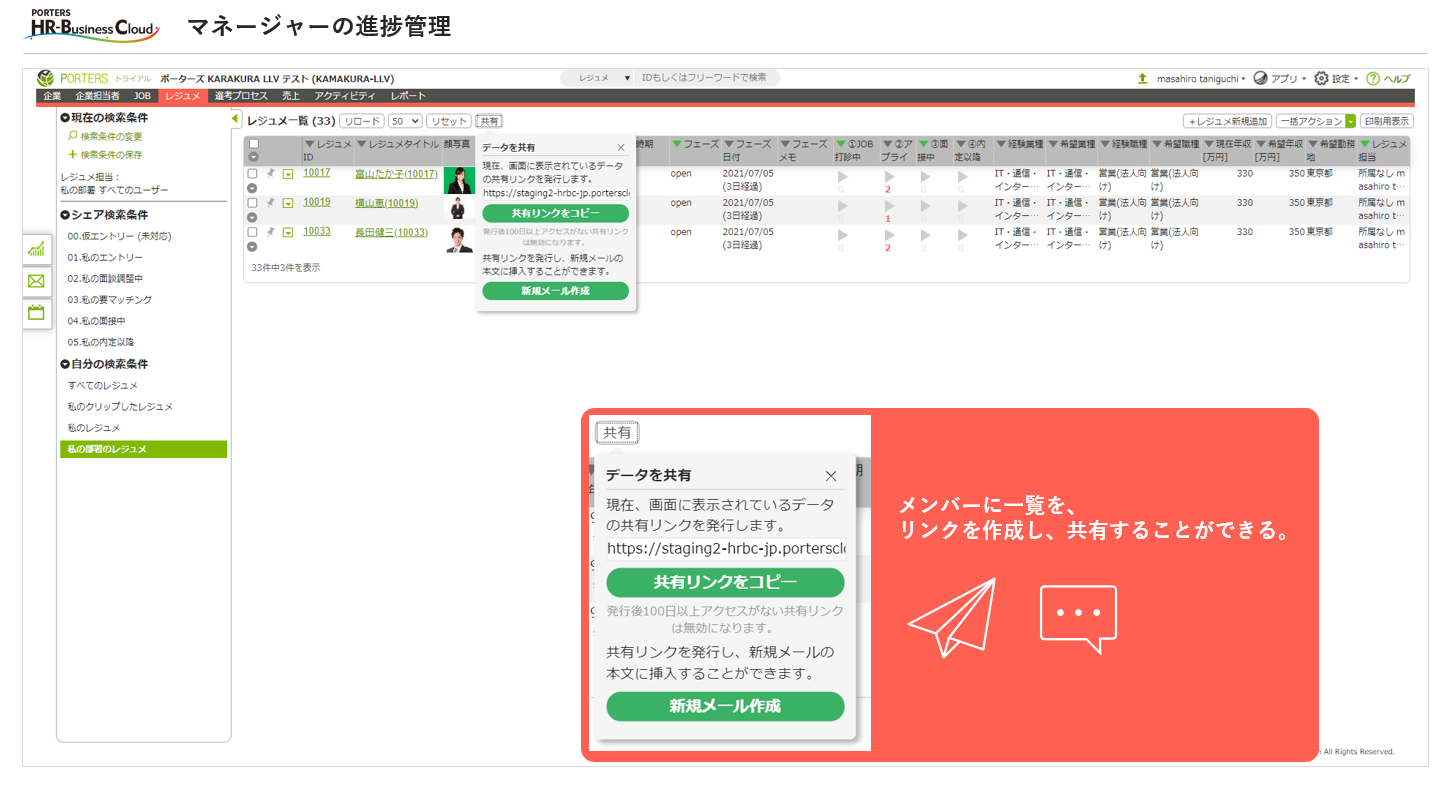
Task: Open the ヘルプ question mark icon
Action: coord(1372,78)
